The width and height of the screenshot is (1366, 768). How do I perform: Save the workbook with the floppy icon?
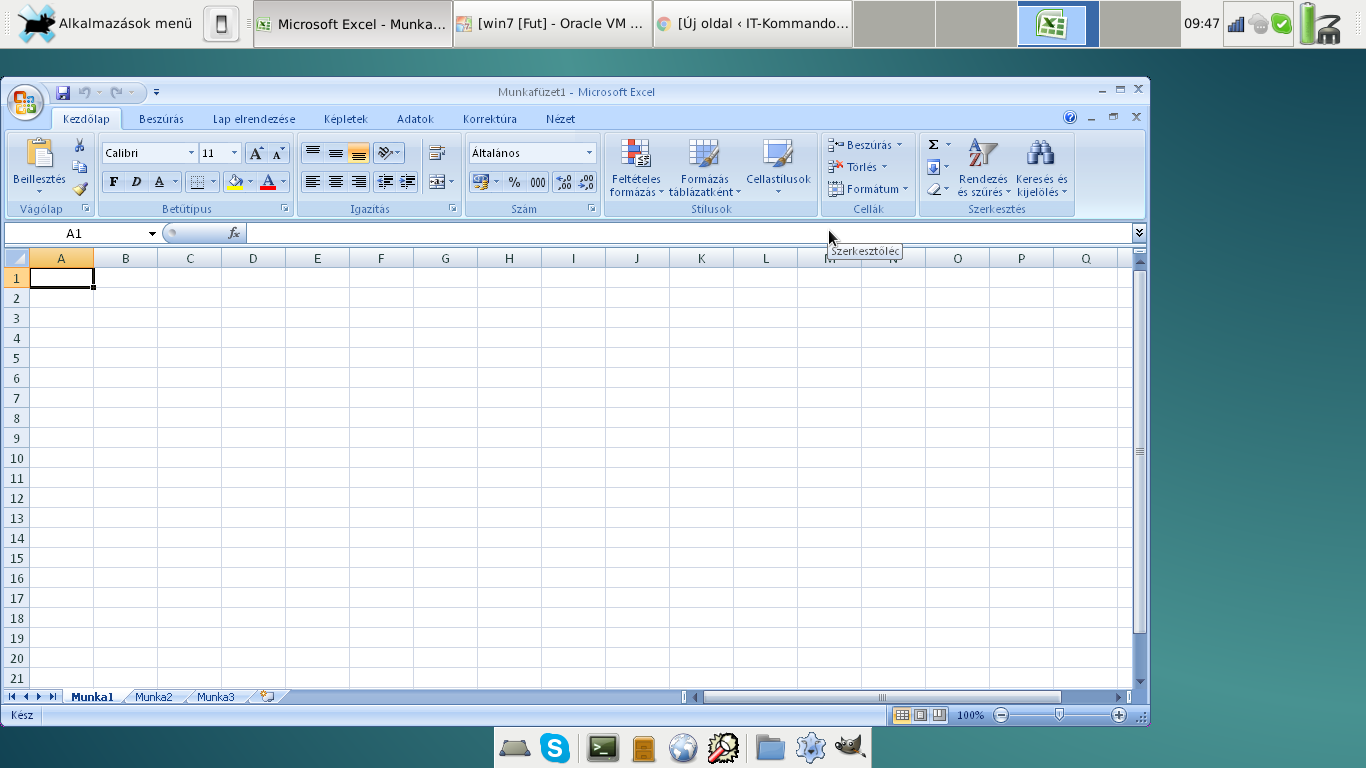coord(63,92)
